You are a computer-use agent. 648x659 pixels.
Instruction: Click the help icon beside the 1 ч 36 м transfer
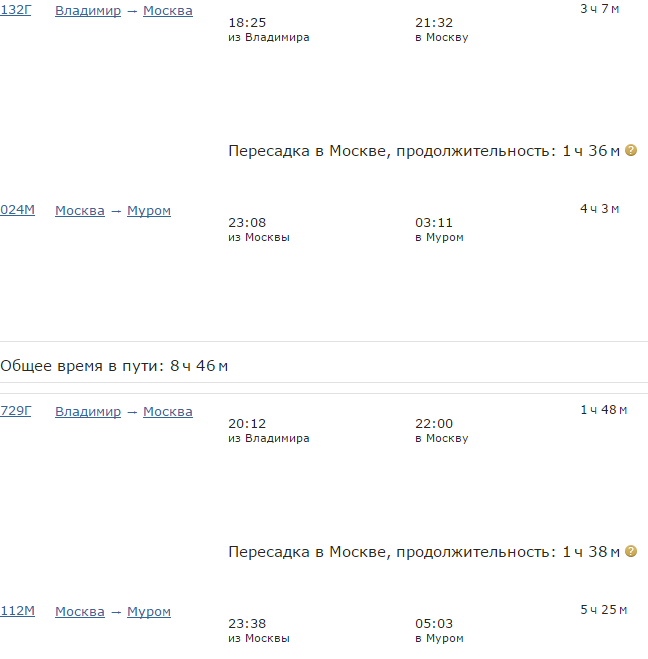[632, 151]
